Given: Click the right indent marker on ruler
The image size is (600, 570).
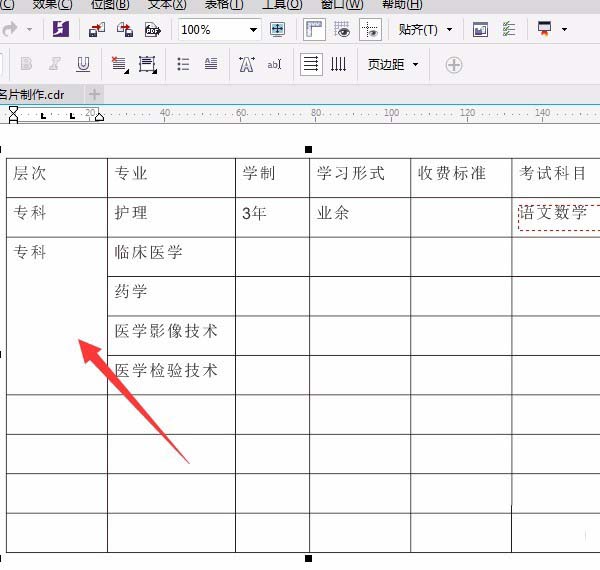Looking at the screenshot, I should click(x=99, y=116).
